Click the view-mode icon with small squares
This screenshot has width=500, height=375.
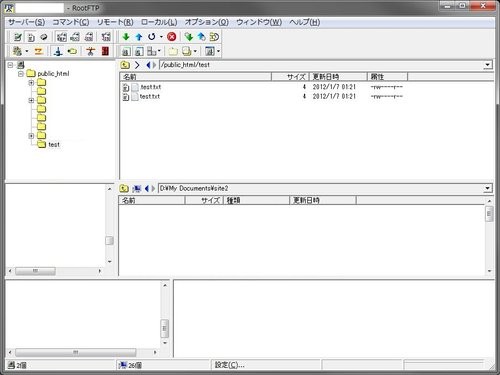click(x=152, y=51)
